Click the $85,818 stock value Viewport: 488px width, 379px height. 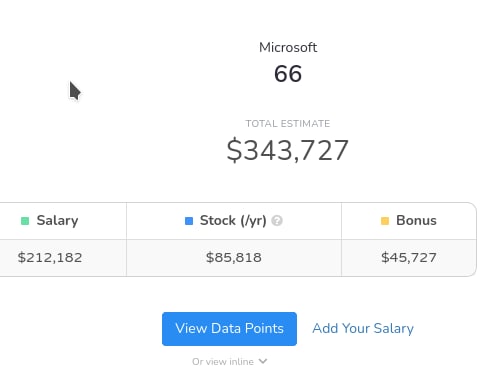point(234,258)
